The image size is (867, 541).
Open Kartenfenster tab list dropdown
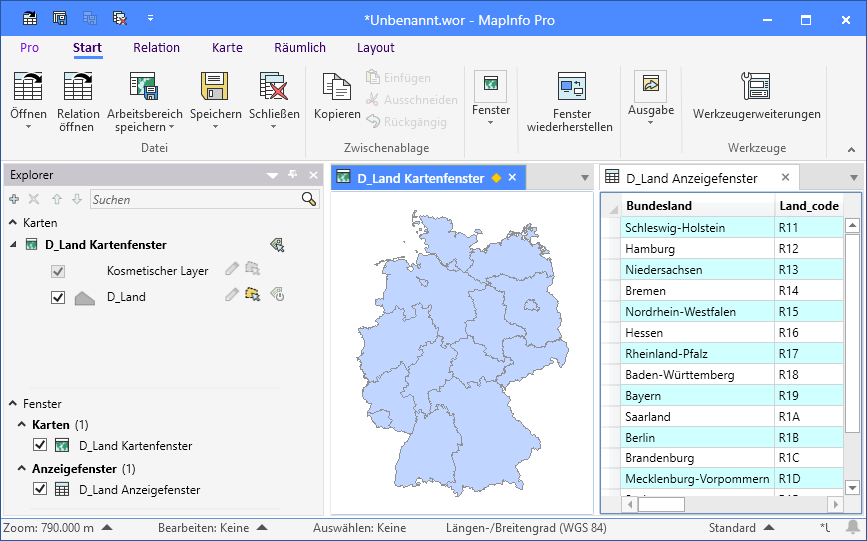pos(584,178)
